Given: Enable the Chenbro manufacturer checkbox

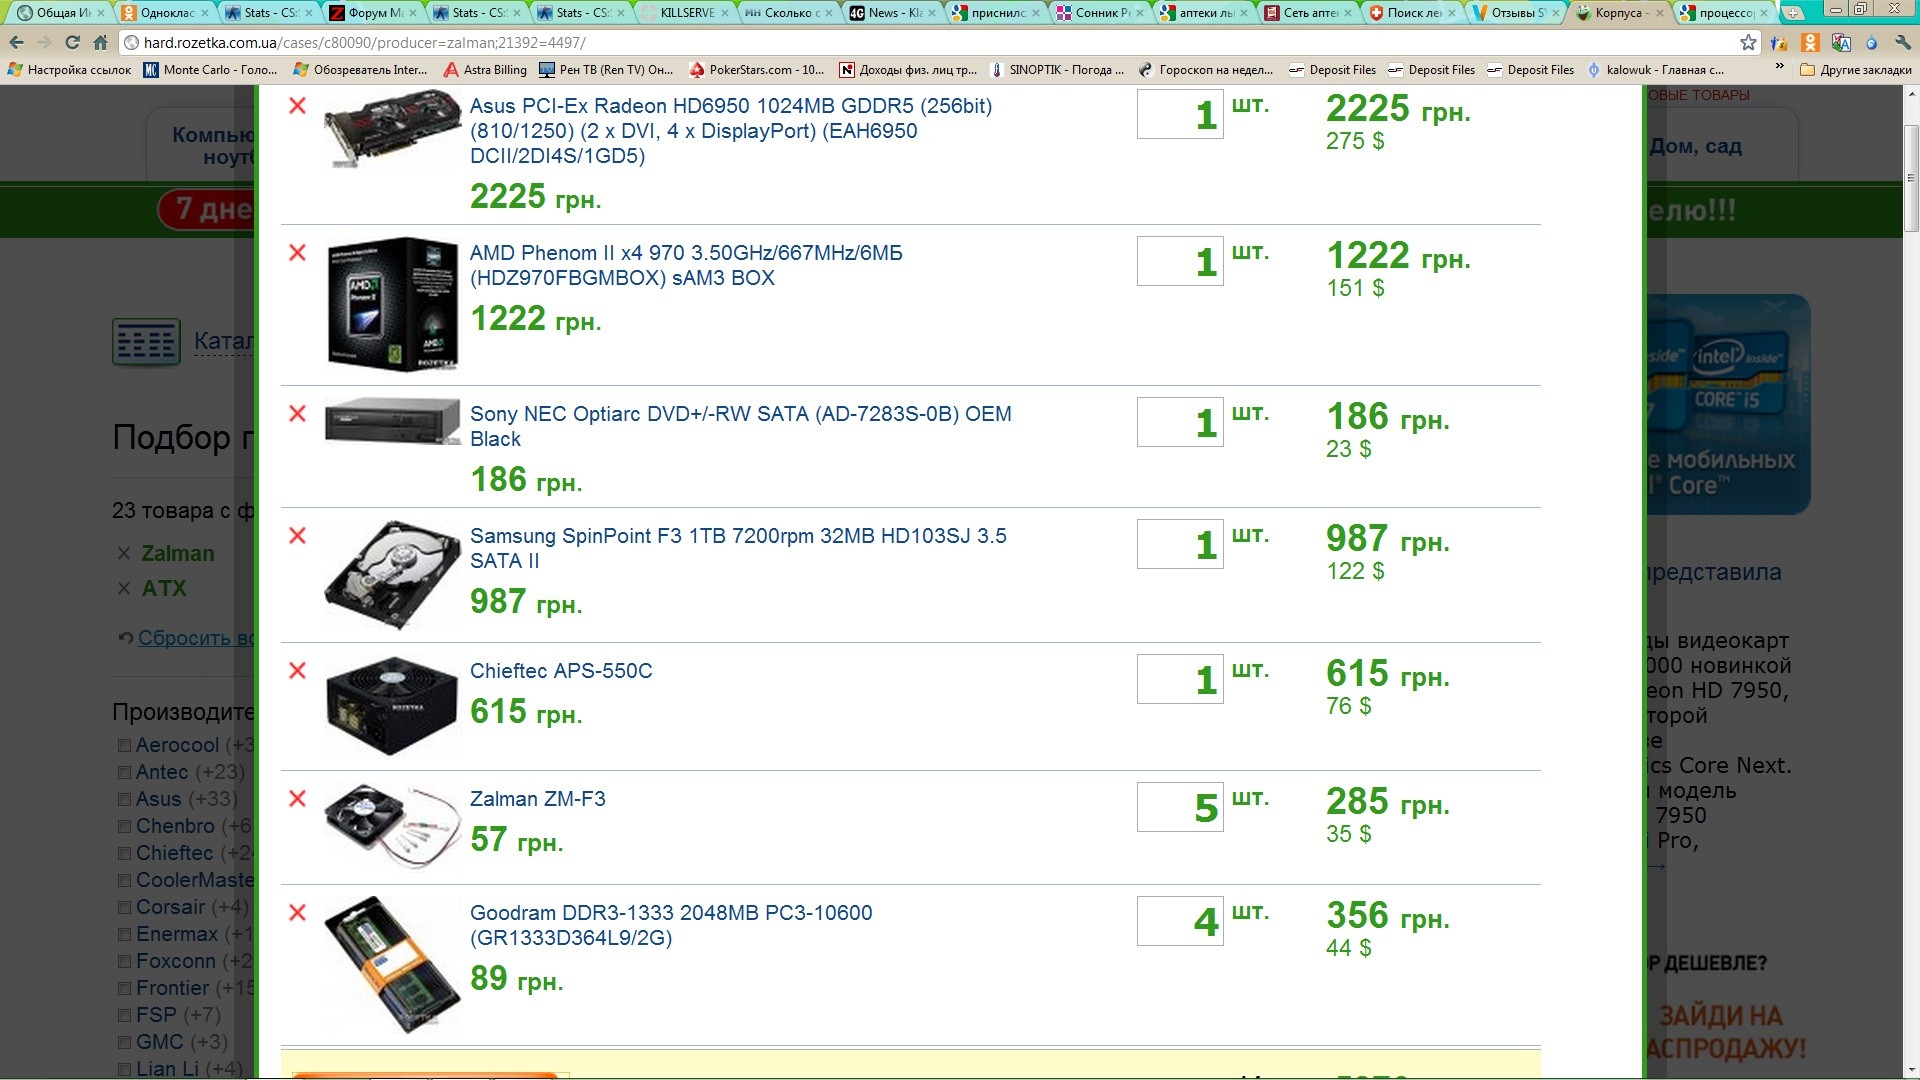Looking at the screenshot, I should point(125,827).
